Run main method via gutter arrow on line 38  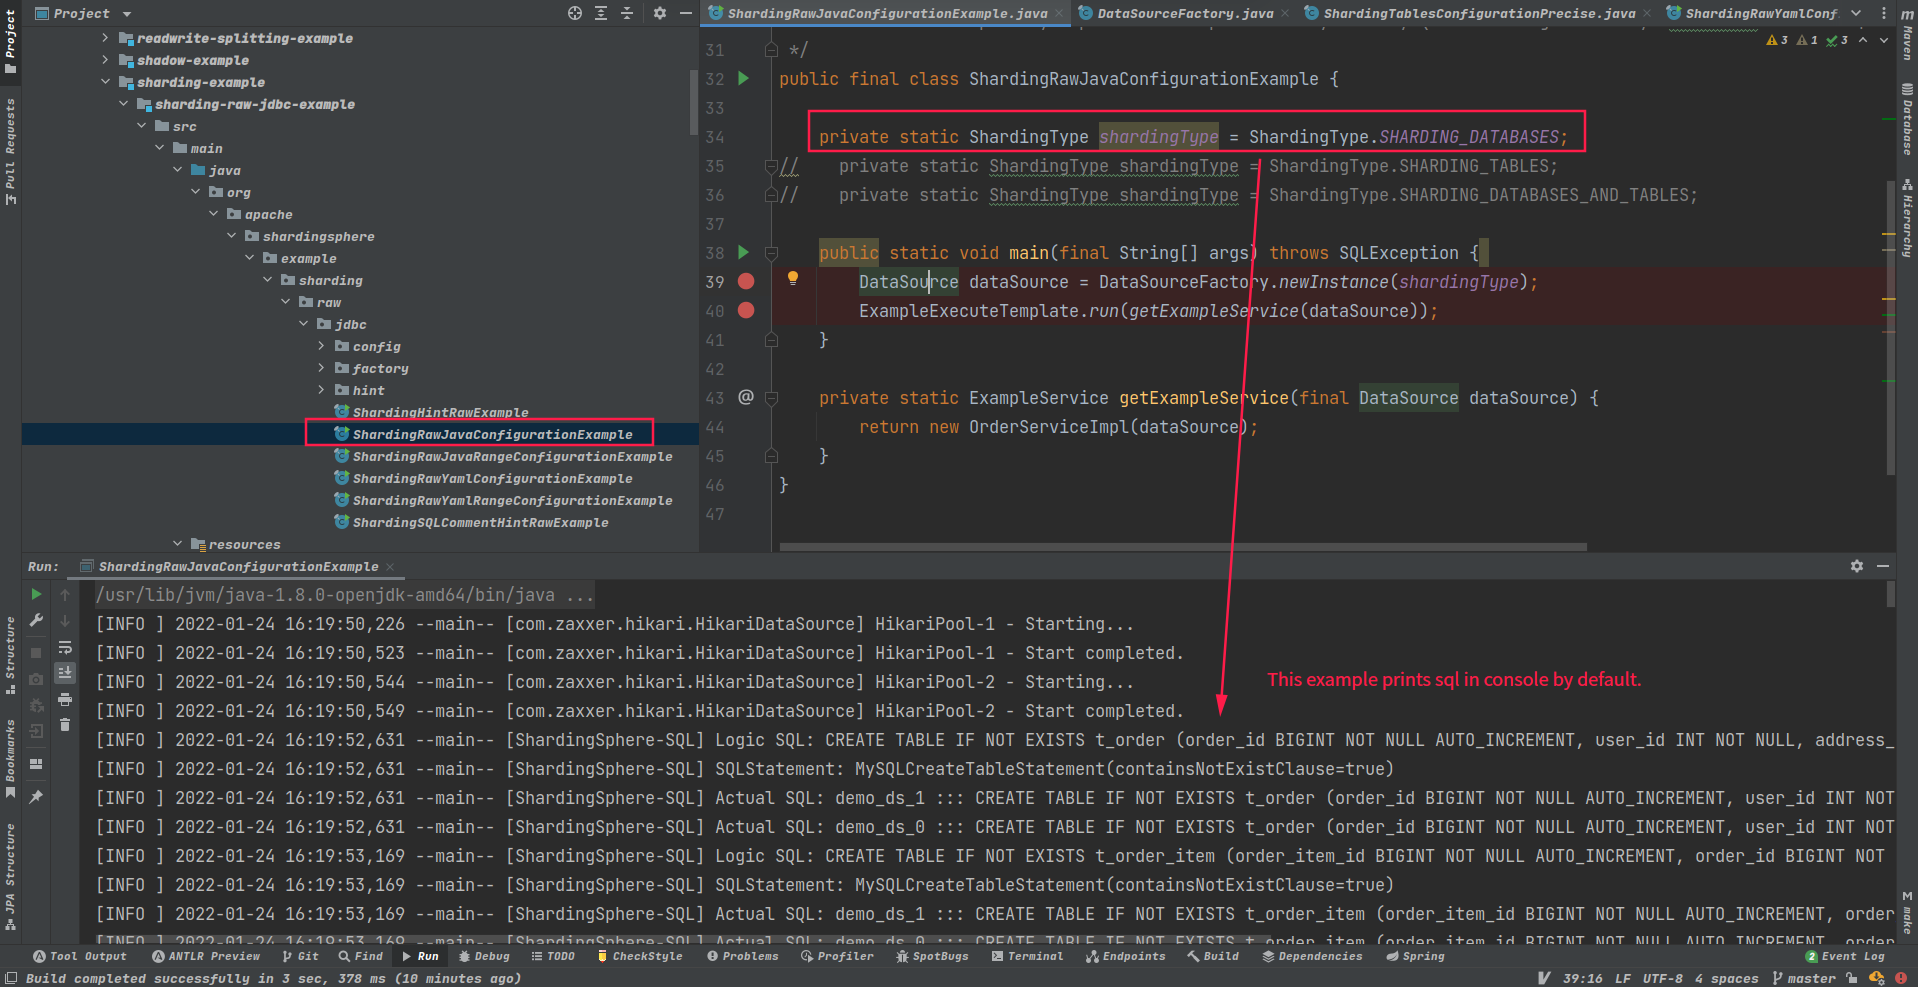coord(742,252)
